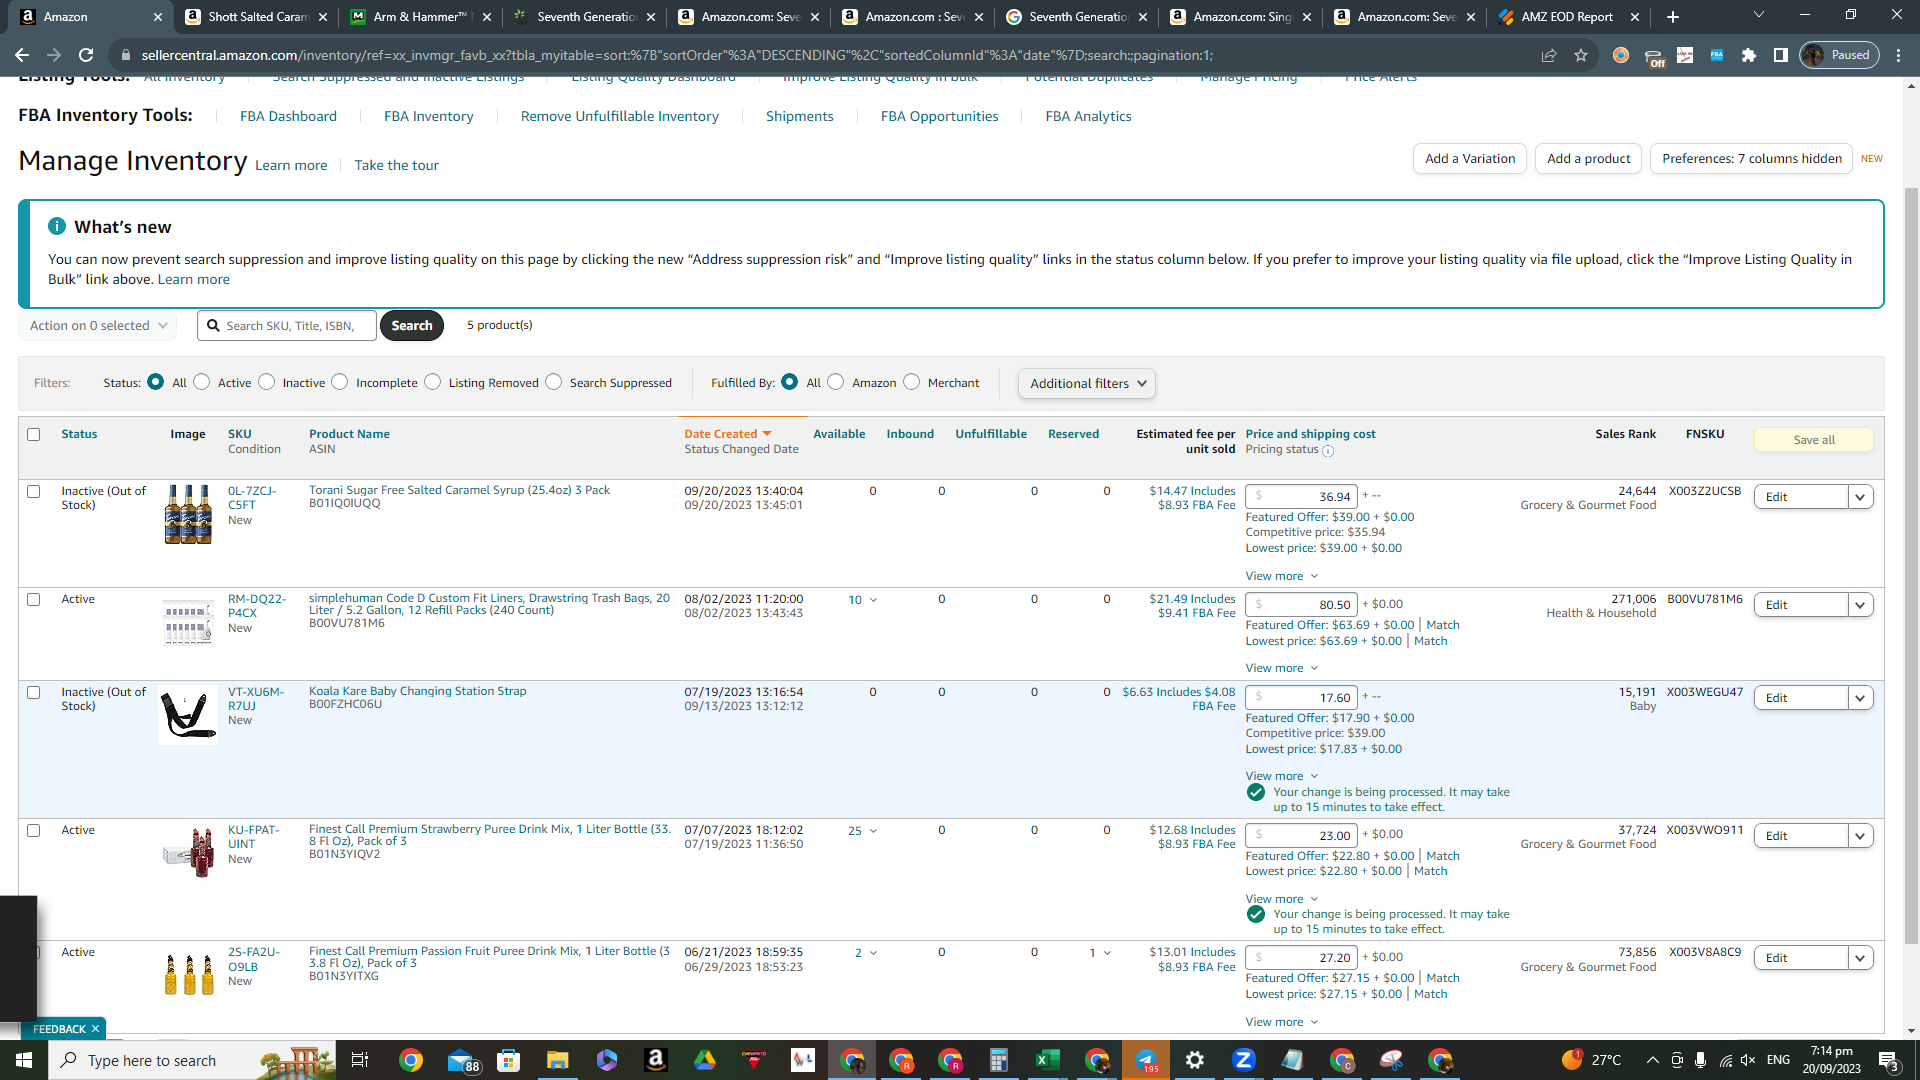Viewport: 1920px width, 1080px height.
Task: Open Google Drive from taskbar
Action: 705,1060
